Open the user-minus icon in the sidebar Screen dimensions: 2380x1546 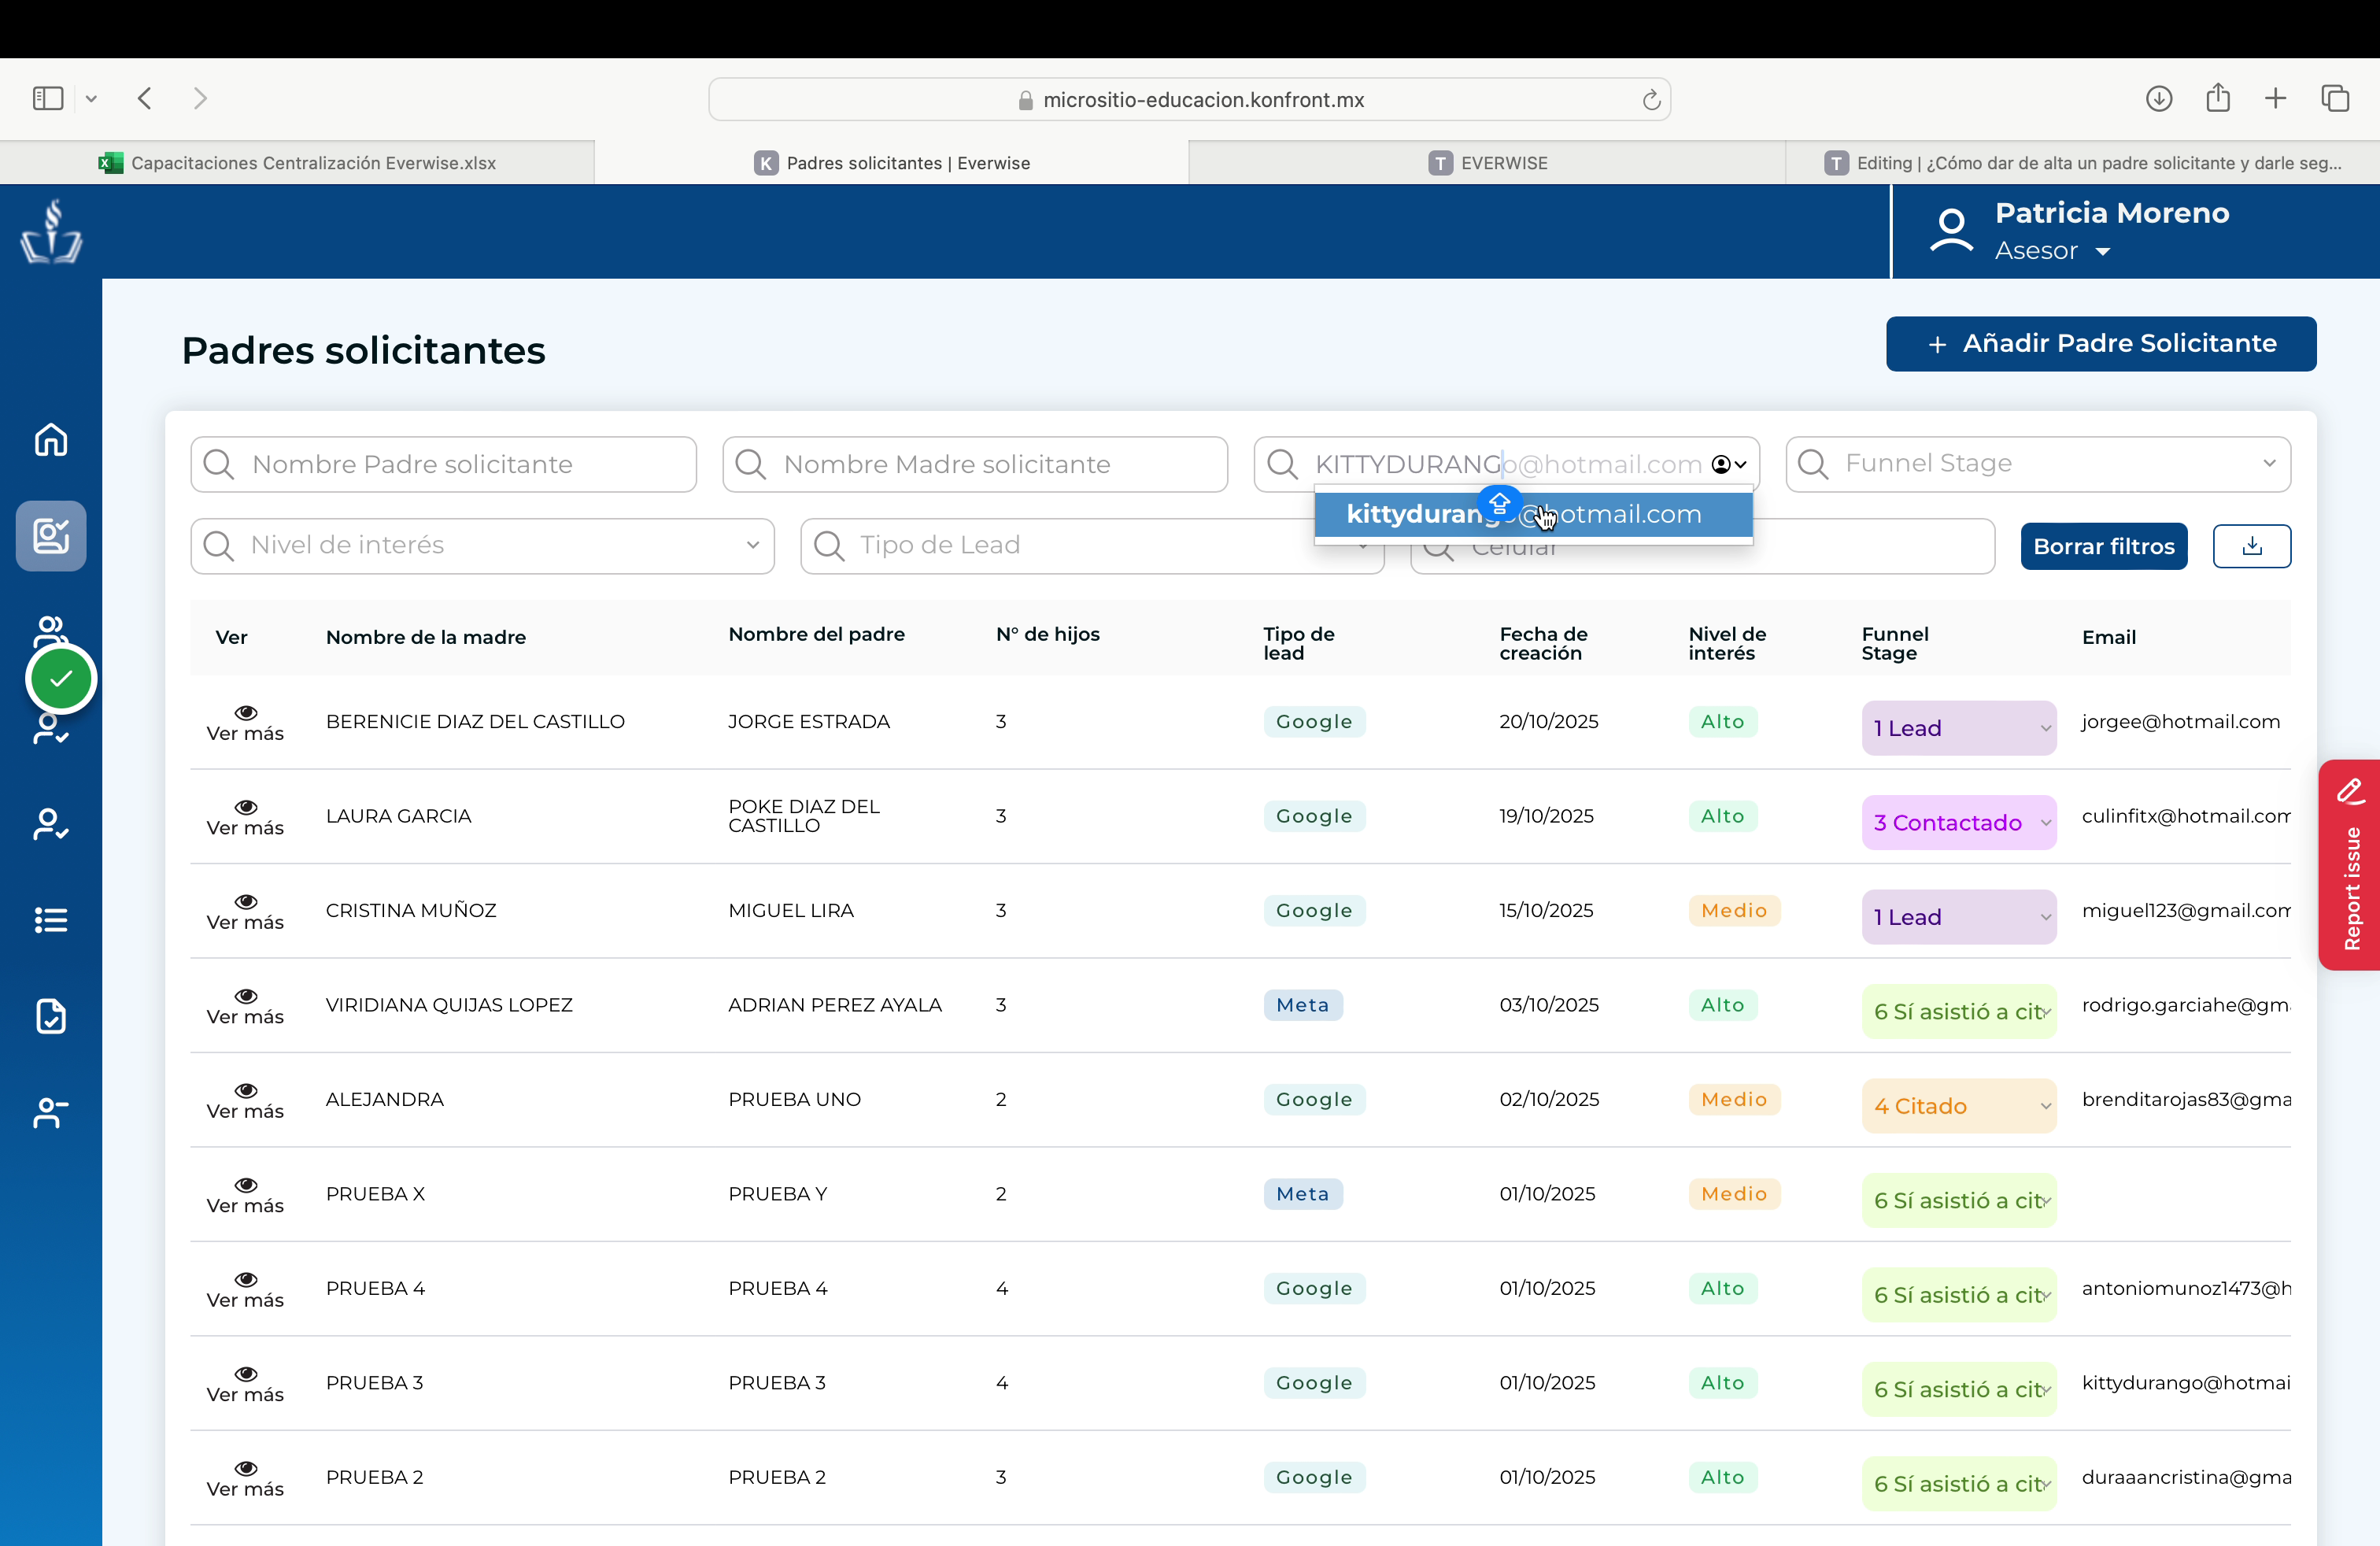(51, 1112)
